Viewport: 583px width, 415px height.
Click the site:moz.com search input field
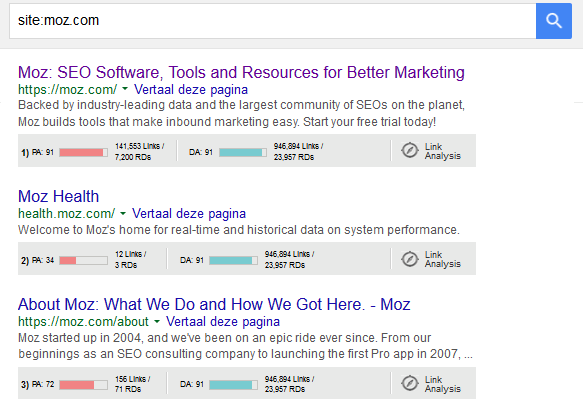pos(273,21)
